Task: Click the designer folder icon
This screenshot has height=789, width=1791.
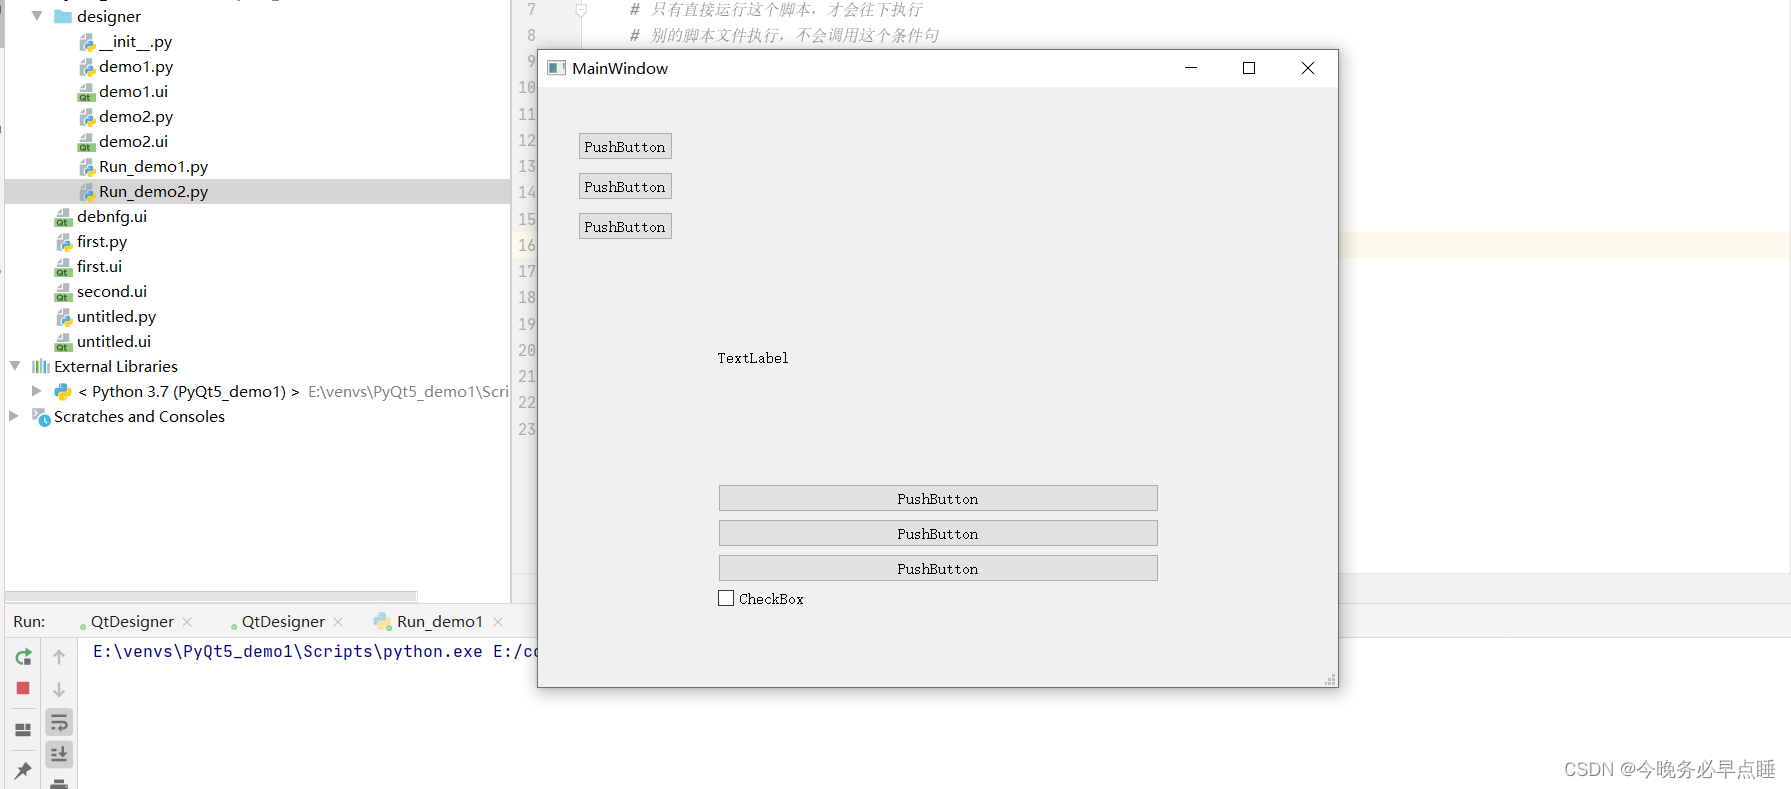Action: [63, 17]
